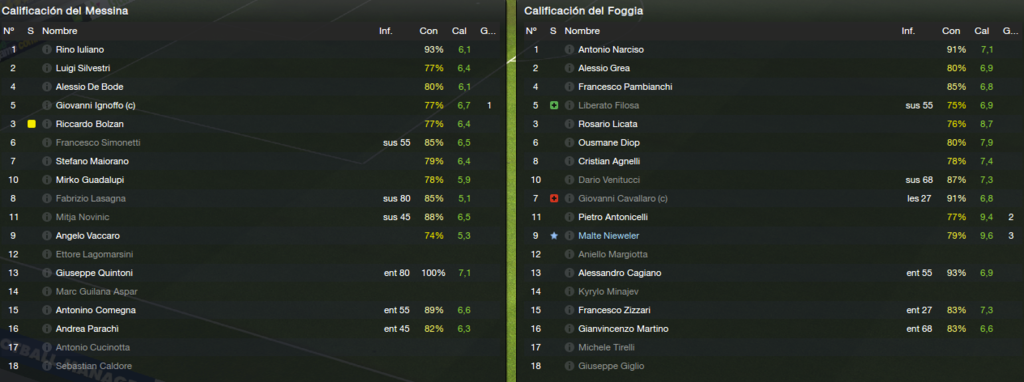Click Messina Nº column header
The width and height of the screenshot is (1024, 382).
pyautogui.click(x=8, y=31)
